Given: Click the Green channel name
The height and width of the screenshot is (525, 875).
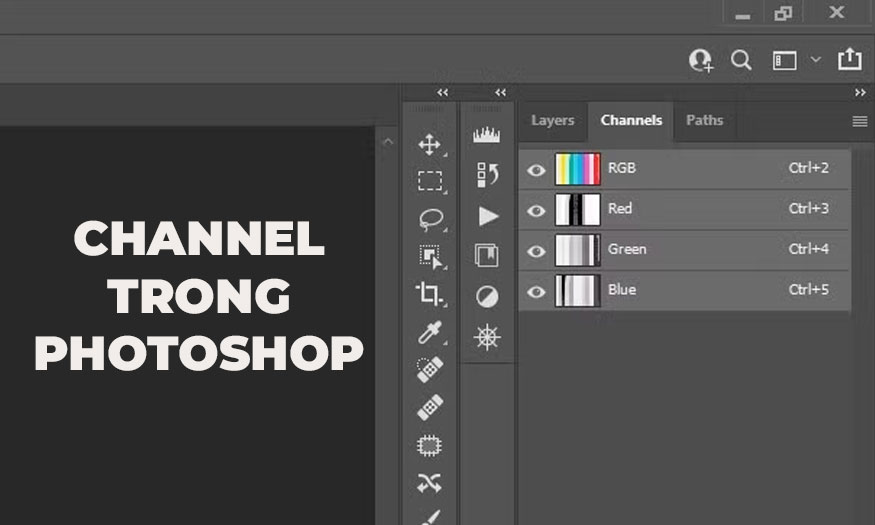Looking at the screenshot, I should 627,249.
